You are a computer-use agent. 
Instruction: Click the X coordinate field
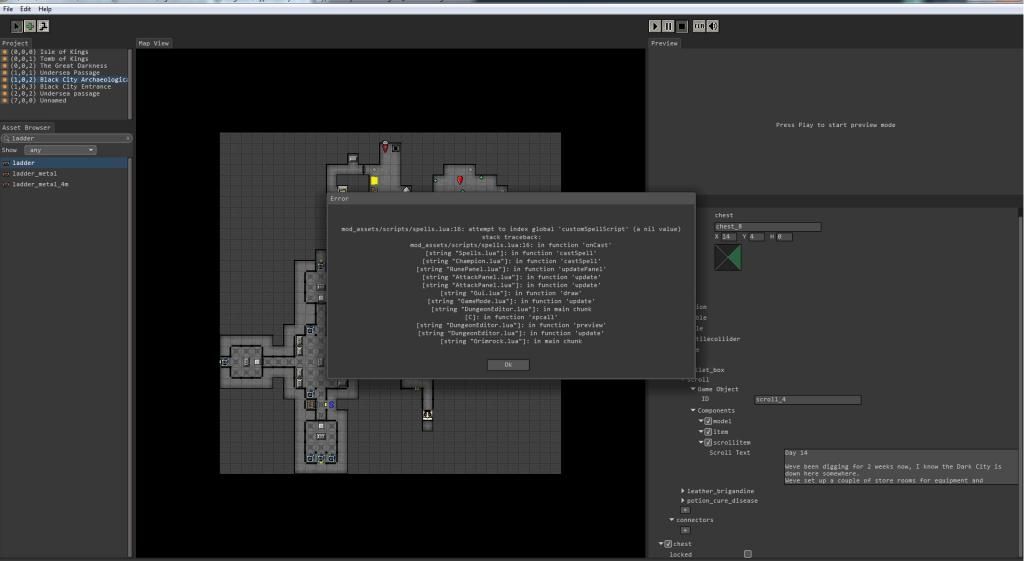(729, 237)
